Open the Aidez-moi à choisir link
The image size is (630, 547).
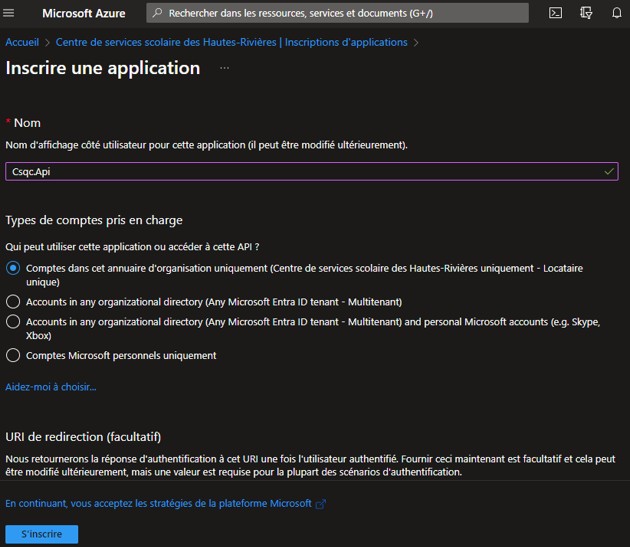point(51,387)
